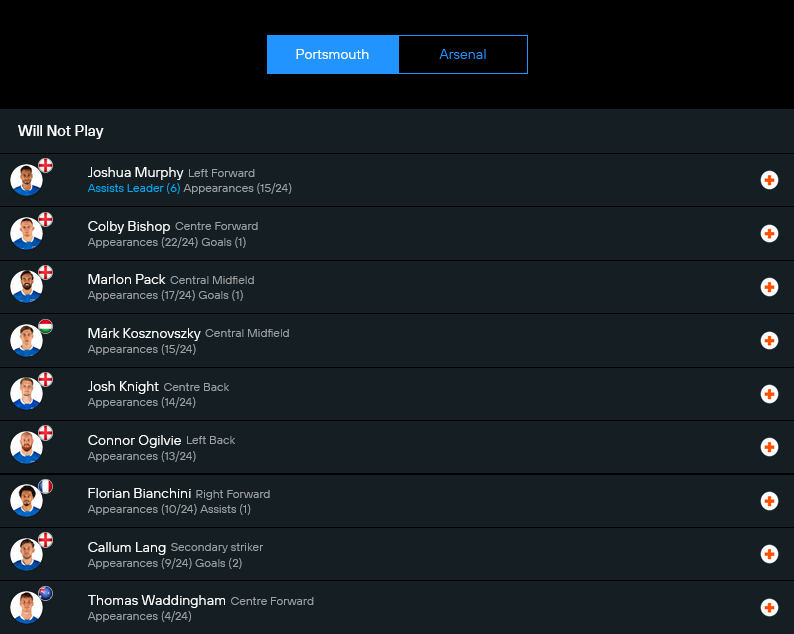794x634 pixels.
Task: Click the injury icon for Florian Bianchini
Action: tap(769, 501)
